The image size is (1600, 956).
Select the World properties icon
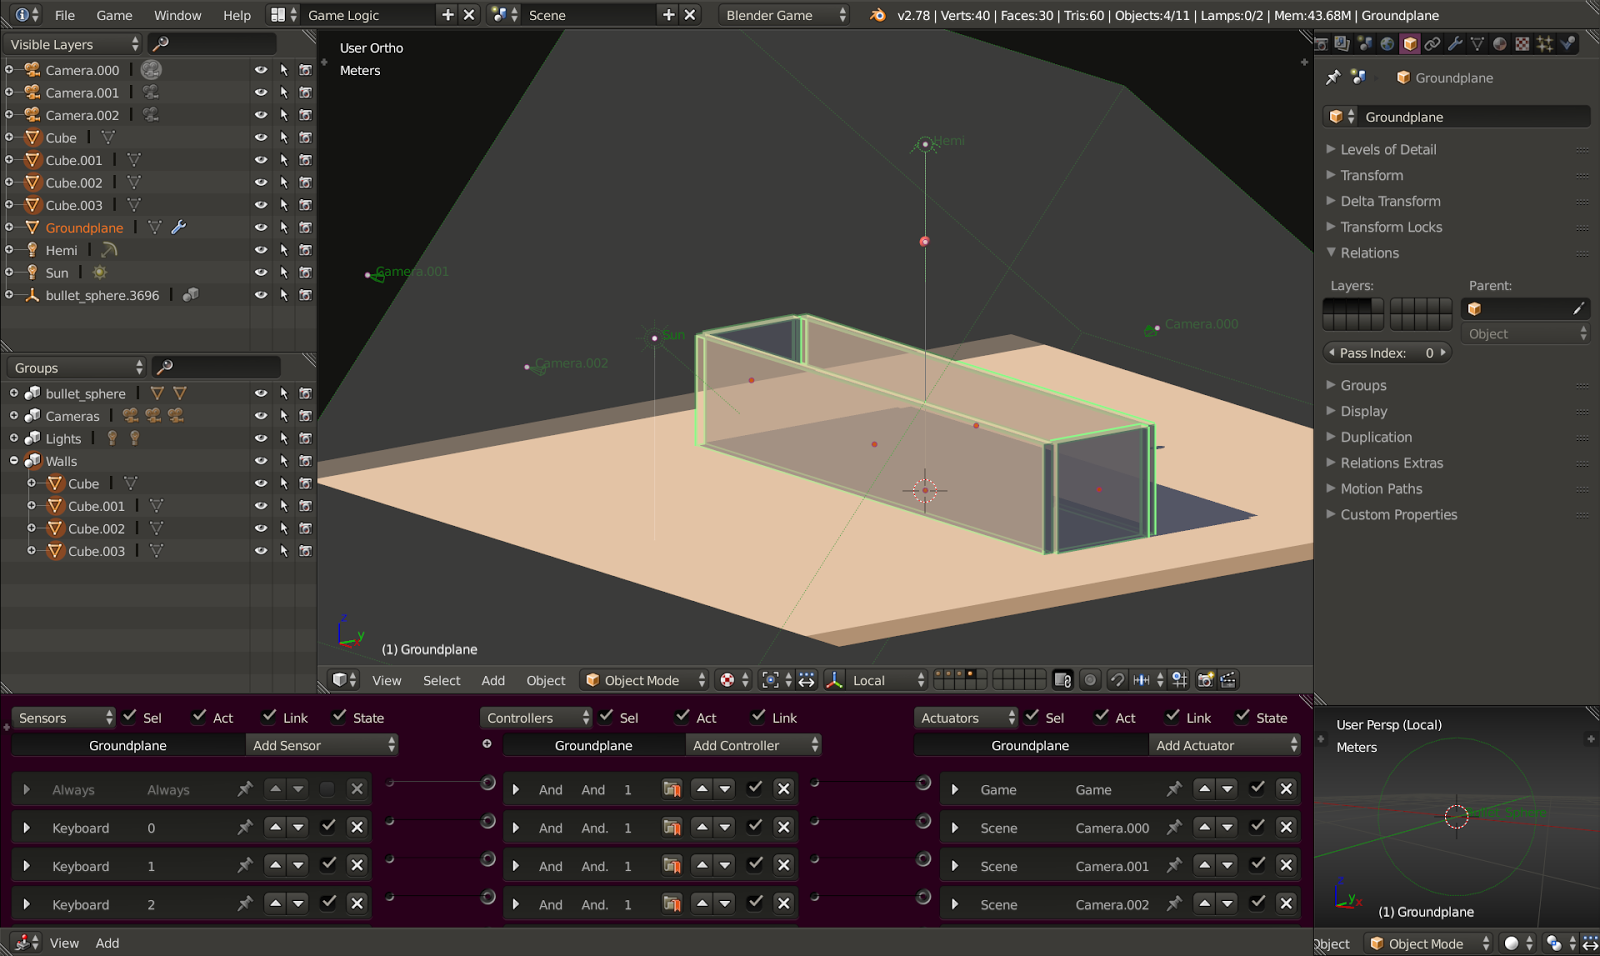1387,43
